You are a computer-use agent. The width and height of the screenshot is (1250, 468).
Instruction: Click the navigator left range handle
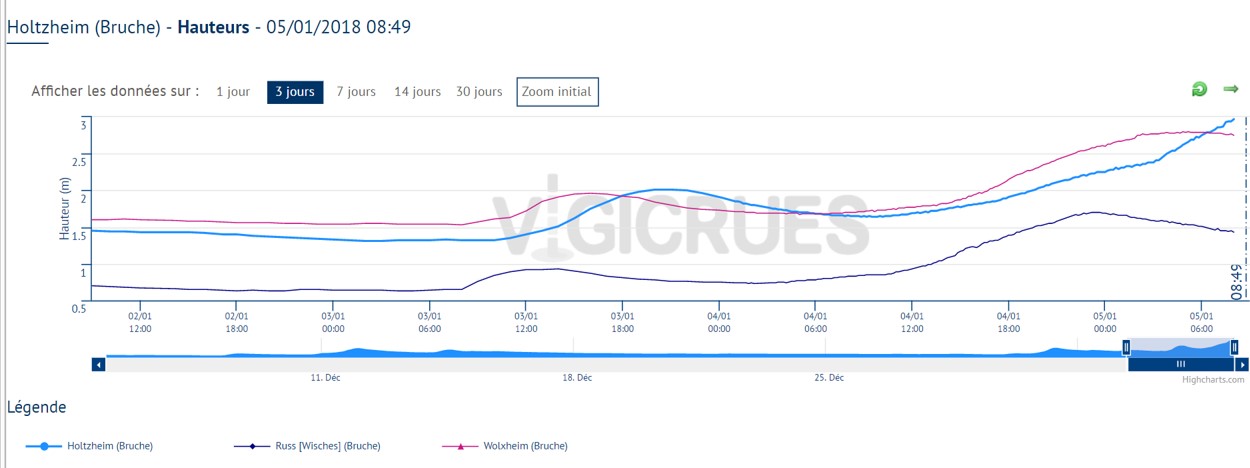click(x=1127, y=347)
